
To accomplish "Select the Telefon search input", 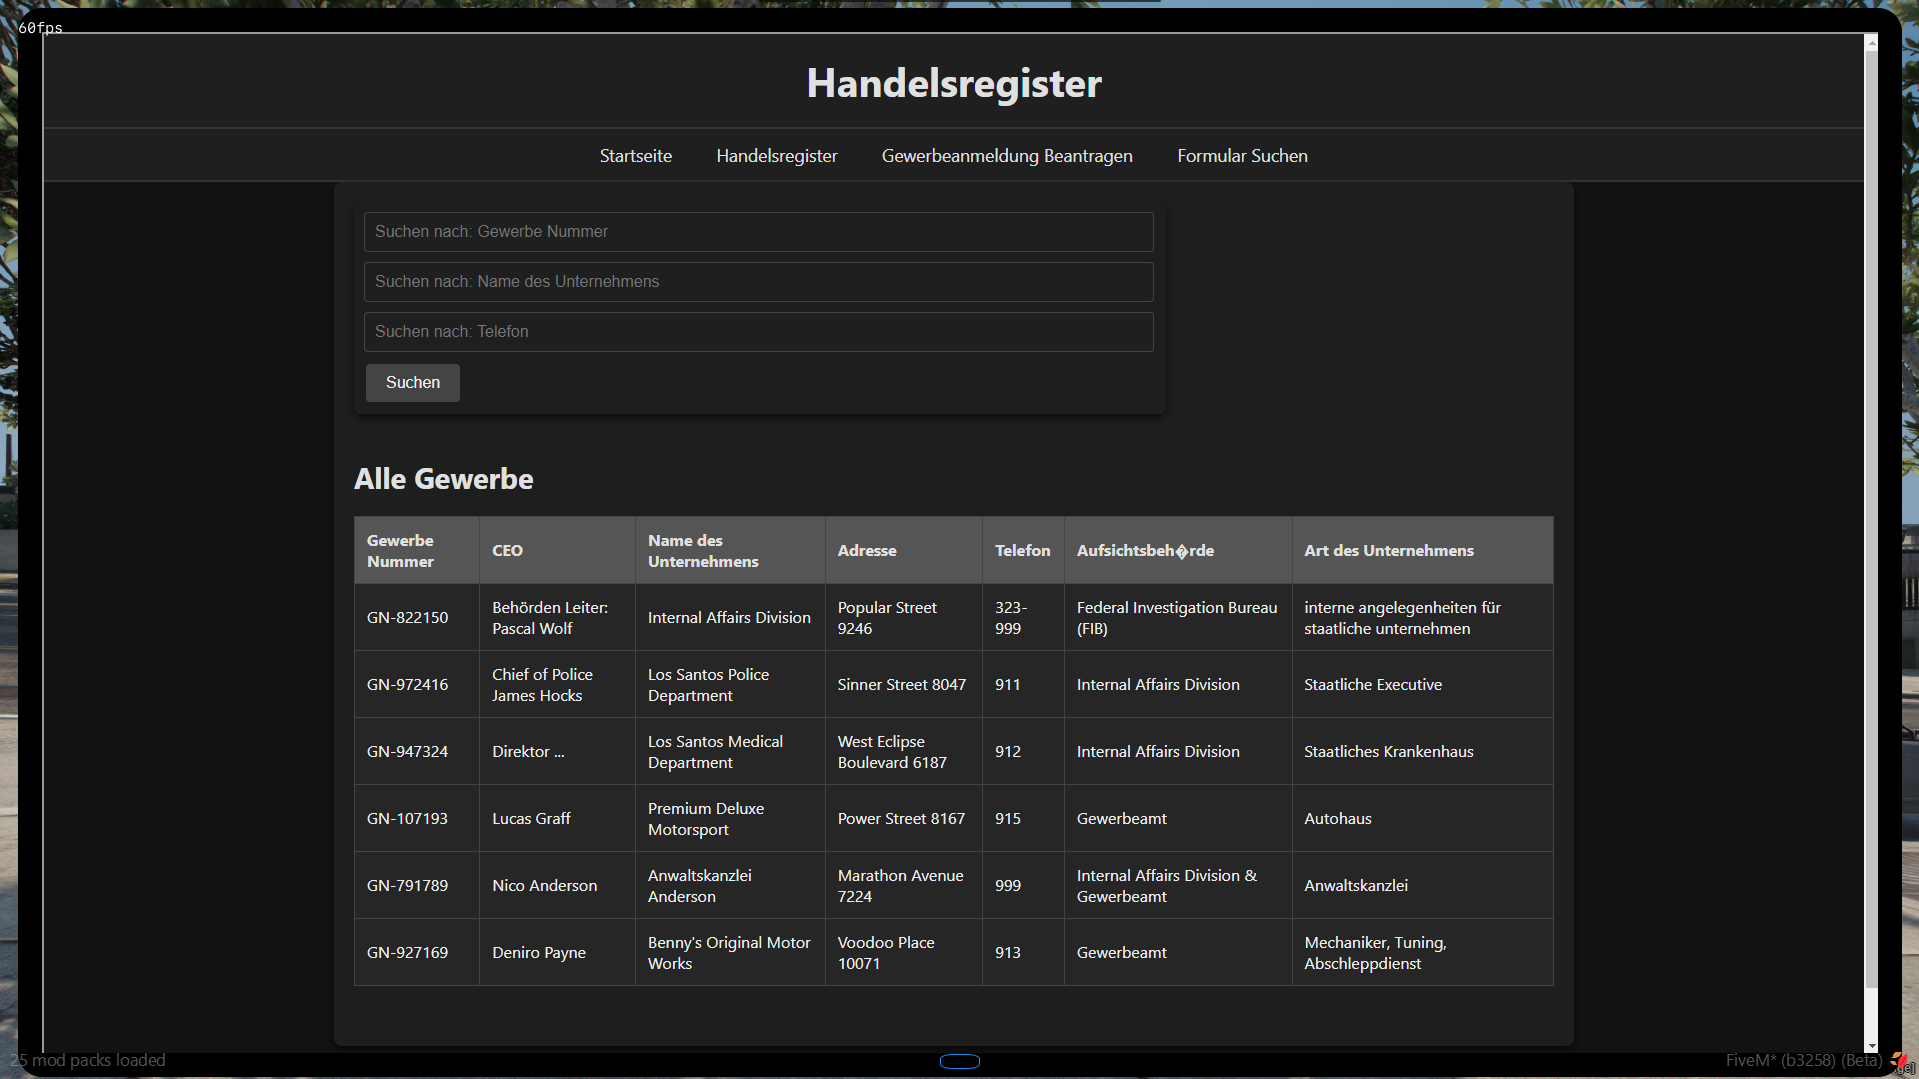I will (x=758, y=332).
